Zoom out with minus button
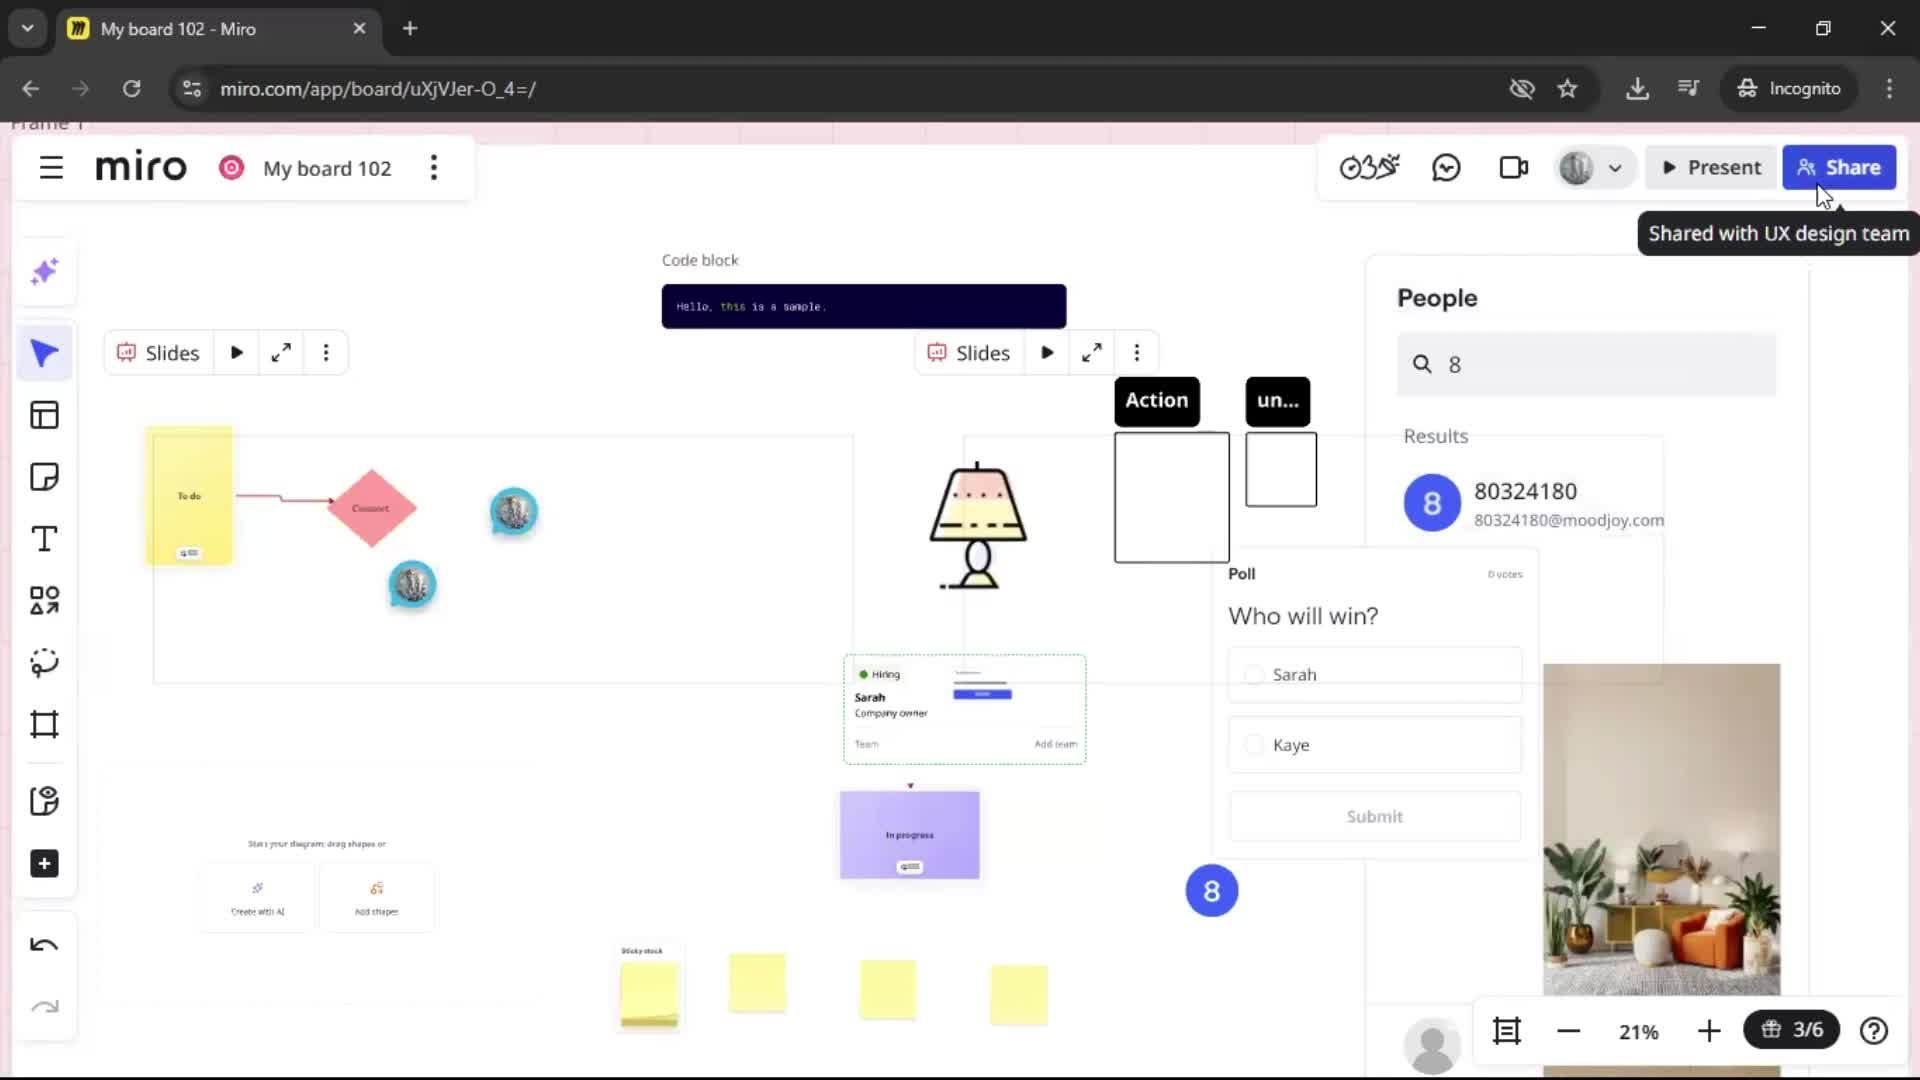 (1569, 1031)
